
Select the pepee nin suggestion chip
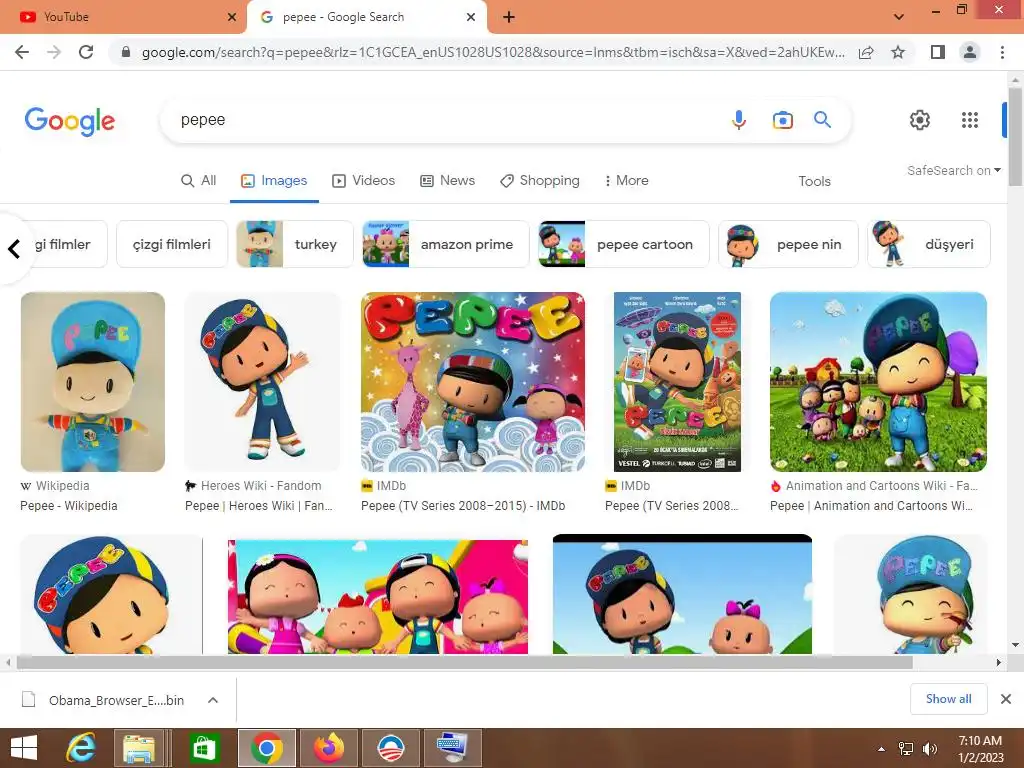pos(788,244)
